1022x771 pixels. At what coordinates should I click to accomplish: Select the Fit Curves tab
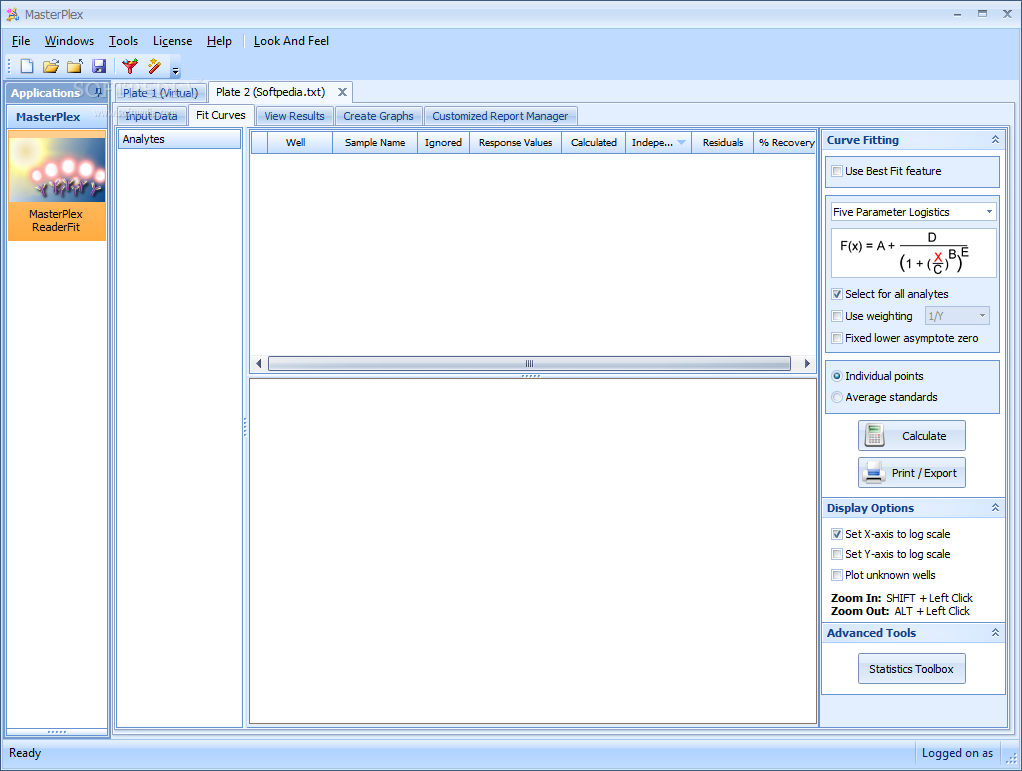[220, 115]
